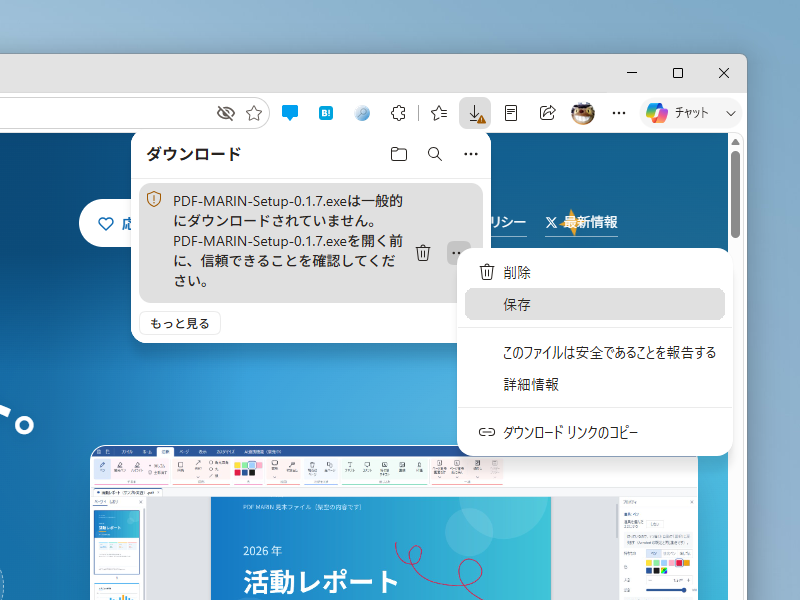Open the Favorites list icon
Image resolution: width=800 pixels, height=600 pixels.
[x=439, y=113]
